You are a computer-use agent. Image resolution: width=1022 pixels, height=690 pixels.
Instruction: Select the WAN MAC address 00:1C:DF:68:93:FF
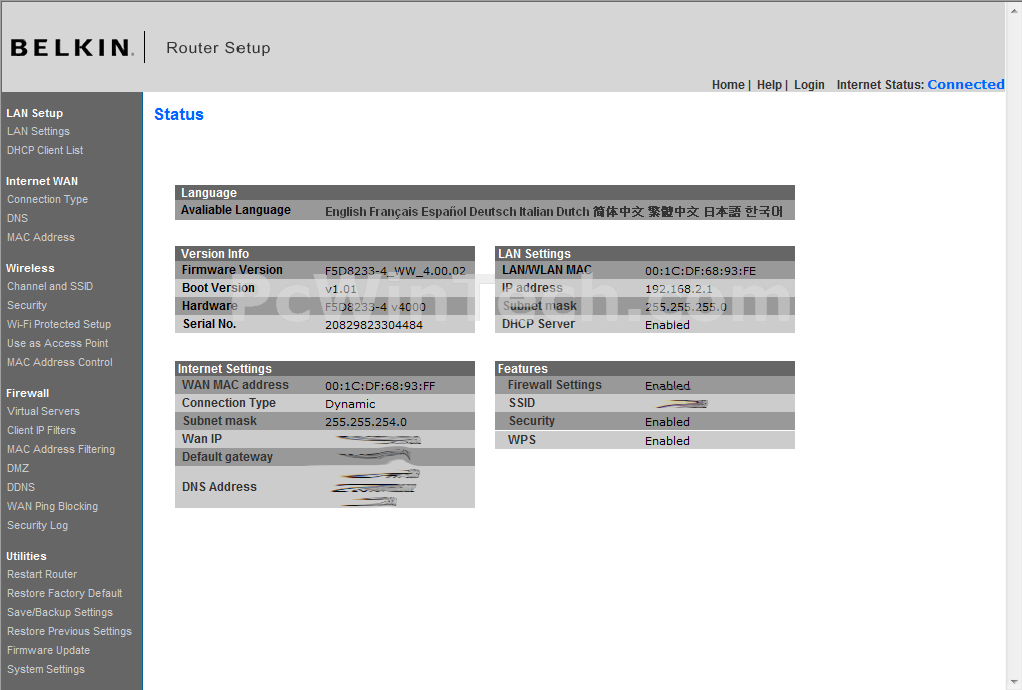(380, 386)
